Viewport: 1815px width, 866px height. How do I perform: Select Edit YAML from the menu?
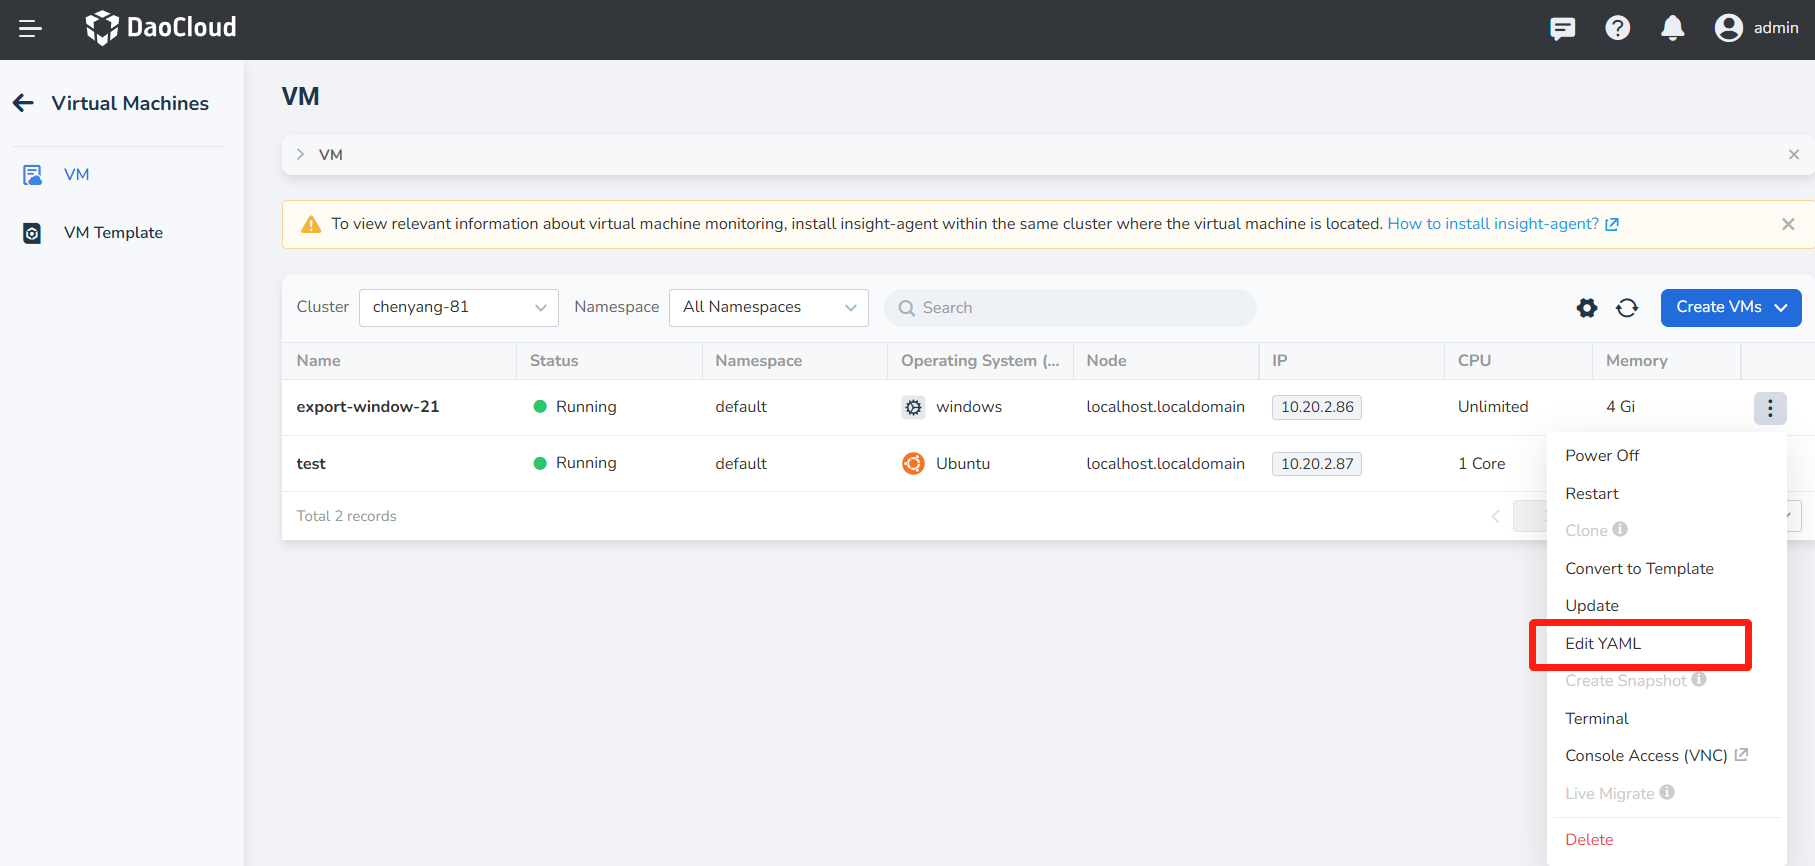click(x=1603, y=644)
